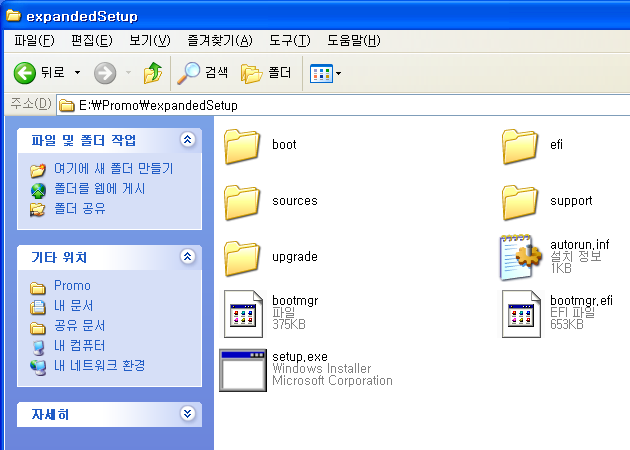630x450 pixels.
Task: Click the new folder icon in tasks
Action: click(38, 170)
